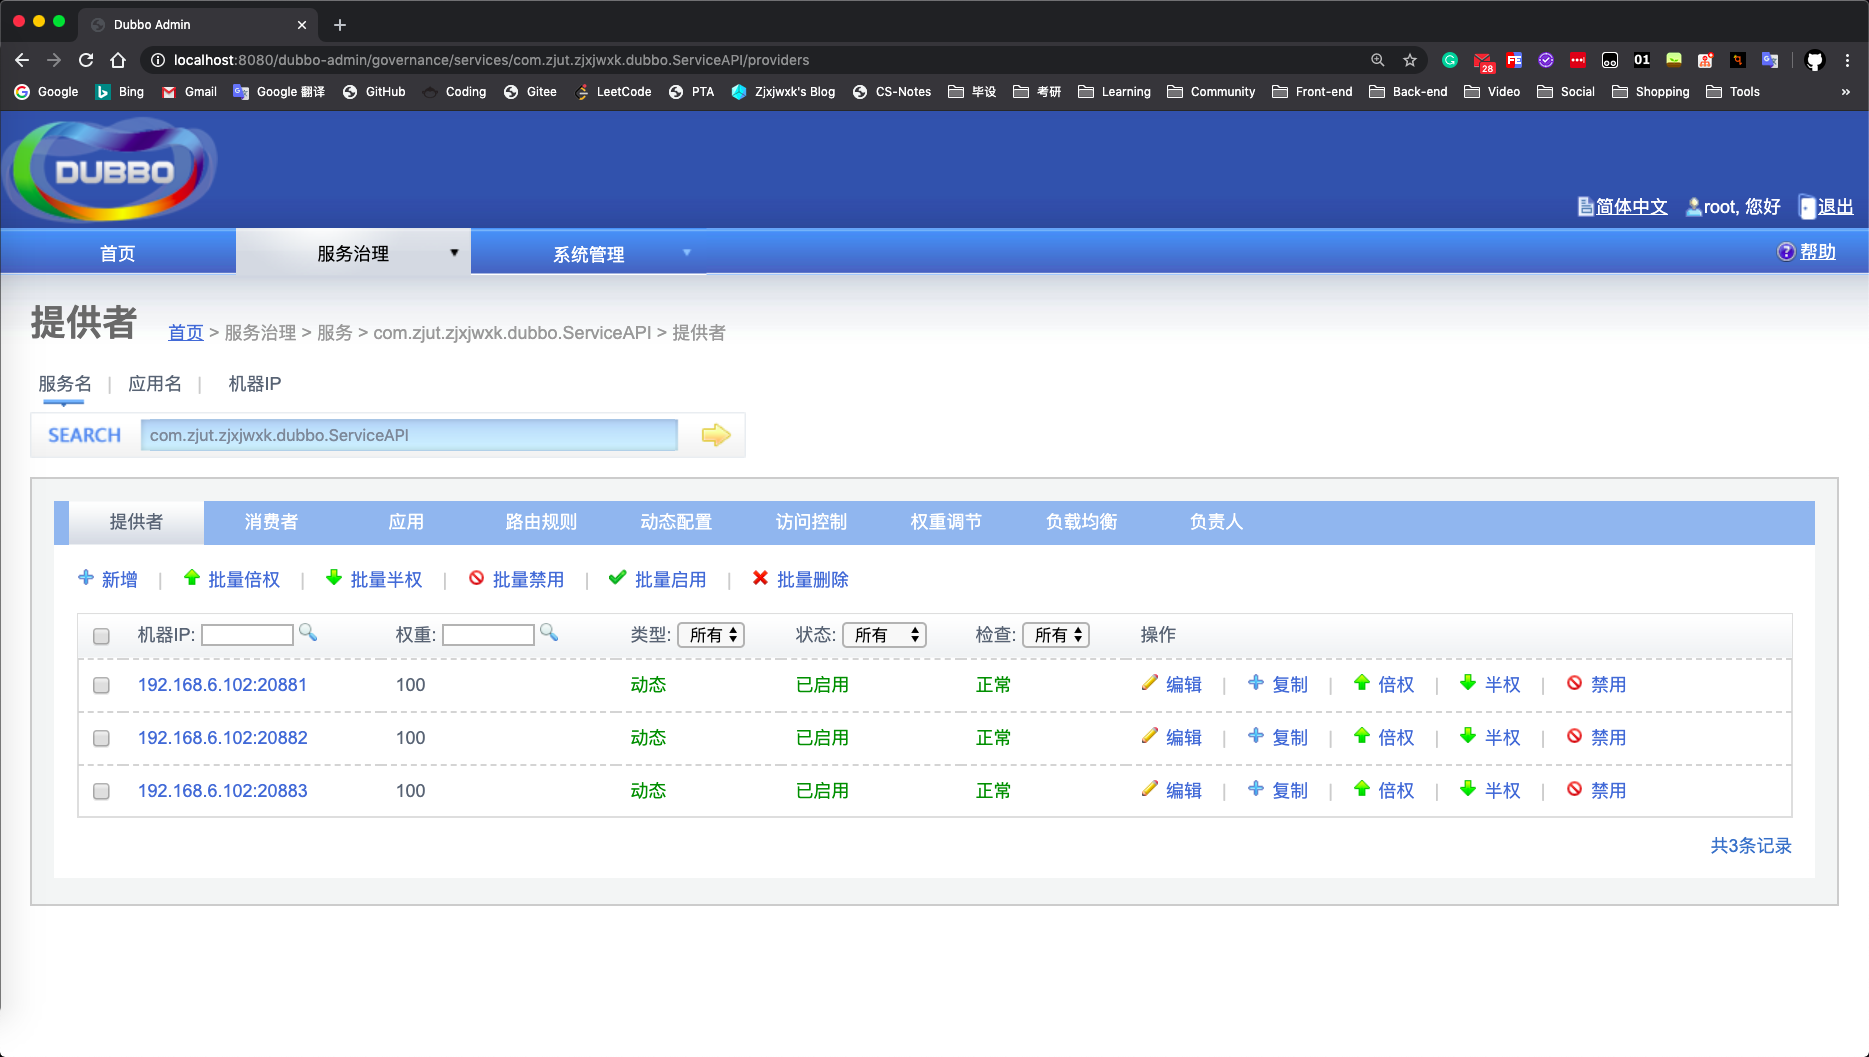Click half weight down arrow for 192.168.6.102:20882
The width and height of the screenshot is (1869, 1057).
coord(1468,736)
